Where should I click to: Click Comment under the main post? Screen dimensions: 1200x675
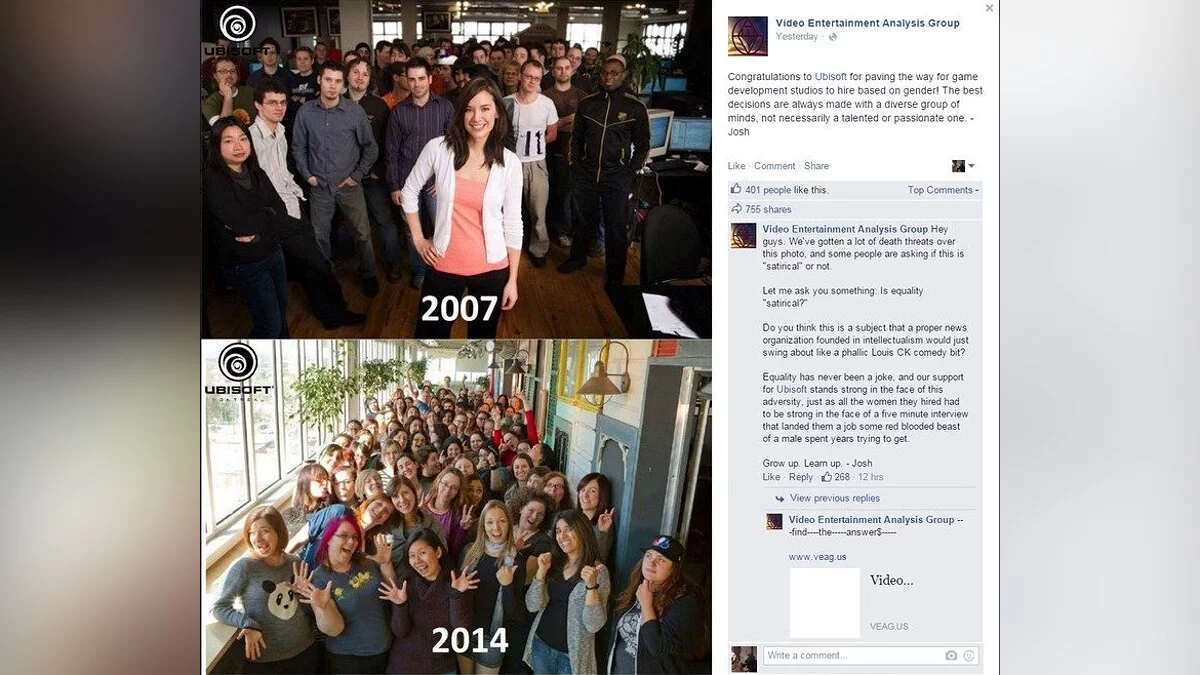[x=775, y=166]
